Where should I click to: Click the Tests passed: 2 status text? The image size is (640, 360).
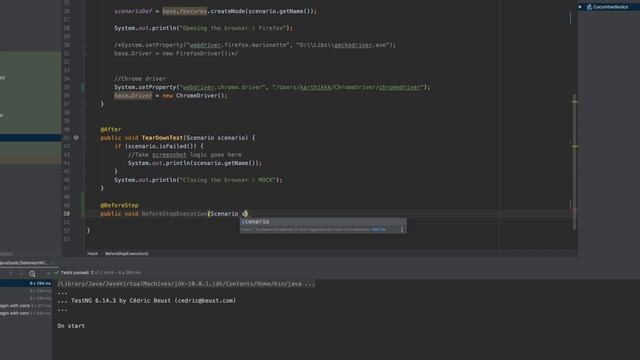pyautogui.click(x=77, y=272)
